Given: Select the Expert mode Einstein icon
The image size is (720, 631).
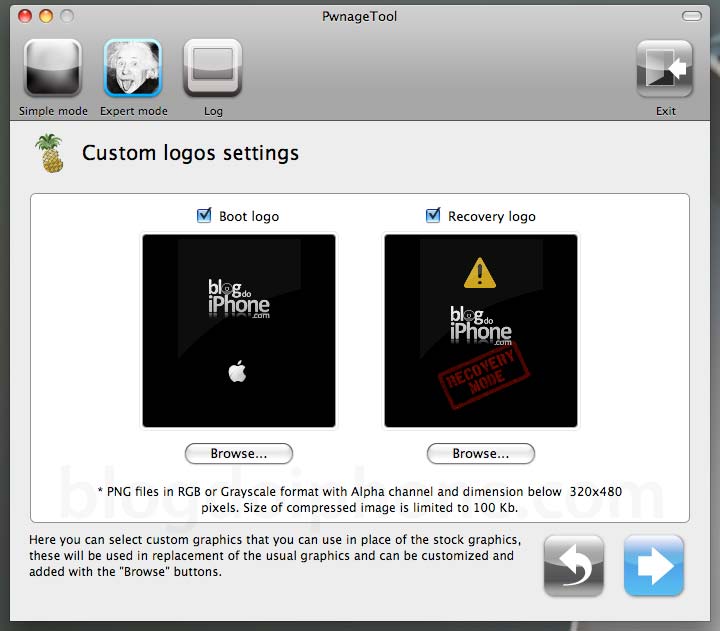Looking at the screenshot, I should click(x=133, y=68).
